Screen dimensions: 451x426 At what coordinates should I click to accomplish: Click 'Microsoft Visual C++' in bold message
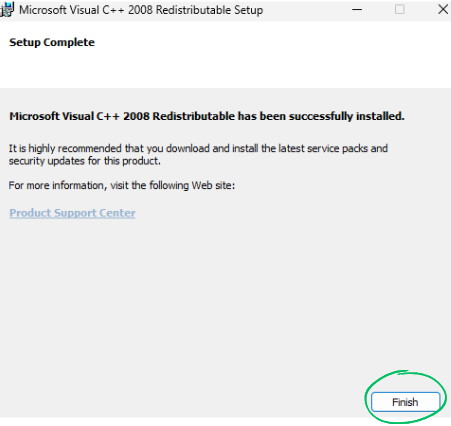pos(64,116)
